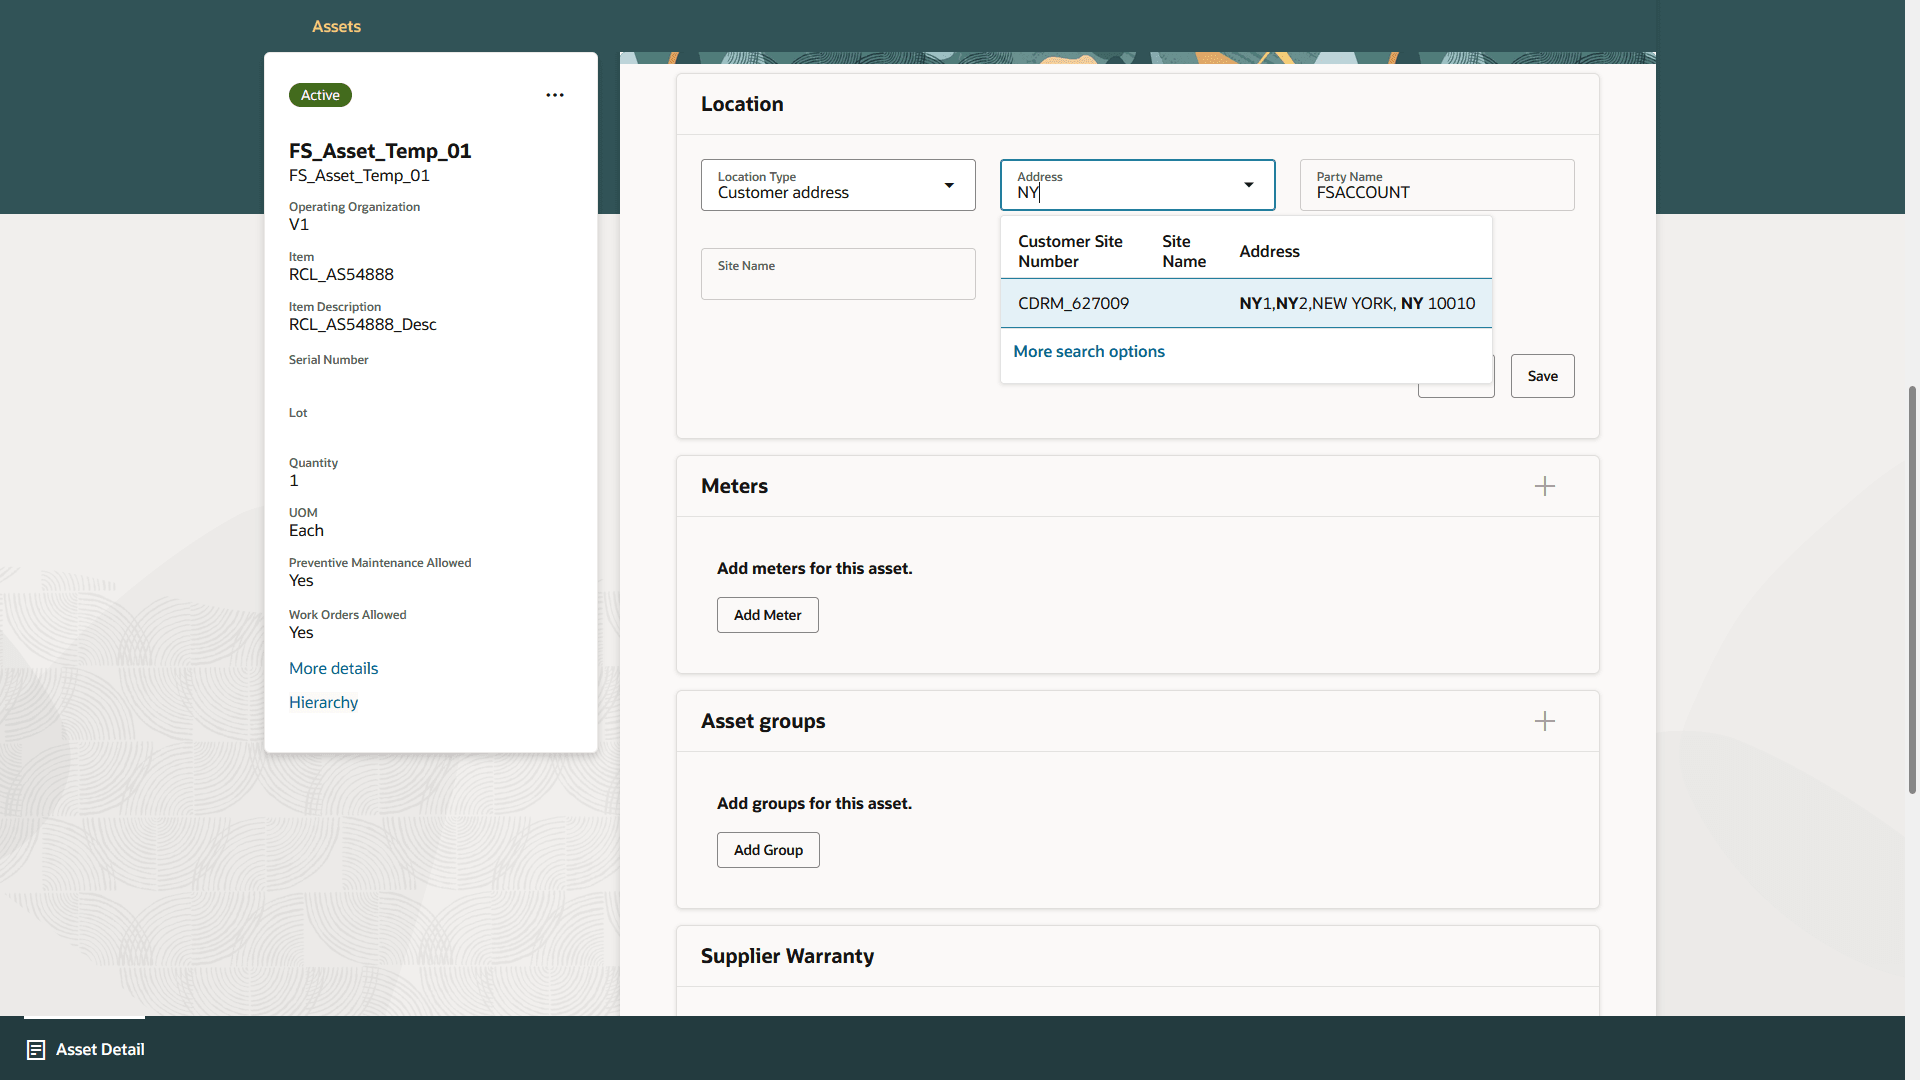Image resolution: width=1920 pixels, height=1080 pixels.
Task: Click the UOM value Each
Action: point(306,531)
